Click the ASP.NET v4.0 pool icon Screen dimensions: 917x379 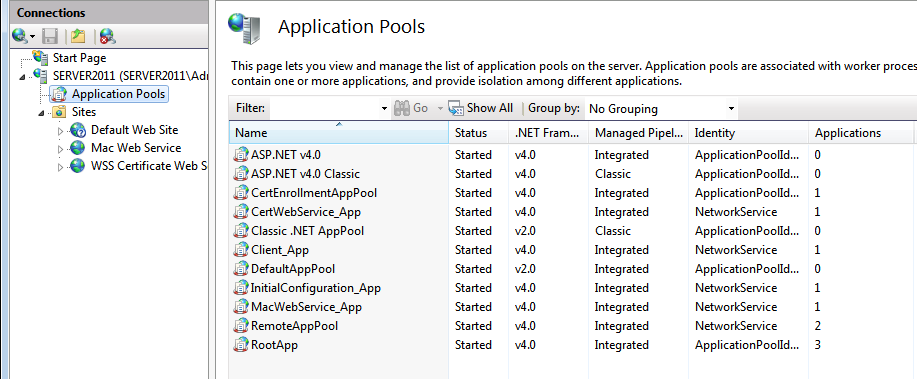tap(241, 155)
